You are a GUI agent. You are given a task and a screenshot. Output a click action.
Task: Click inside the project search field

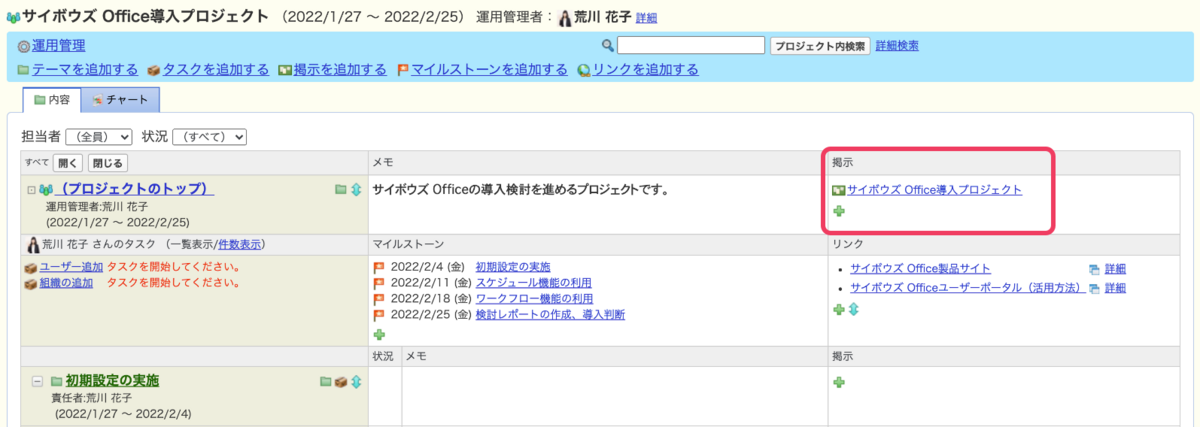tap(691, 45)
